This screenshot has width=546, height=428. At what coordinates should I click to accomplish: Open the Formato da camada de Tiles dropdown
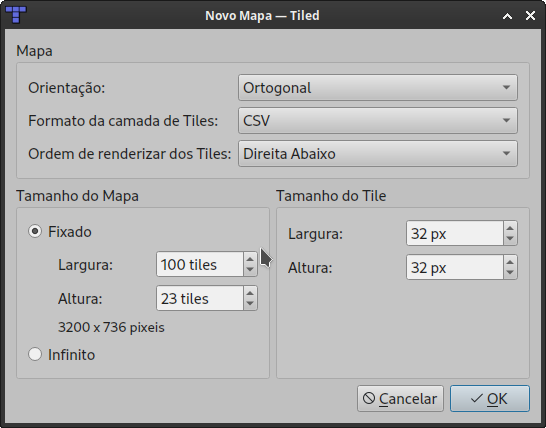click(x=378, y=121)
